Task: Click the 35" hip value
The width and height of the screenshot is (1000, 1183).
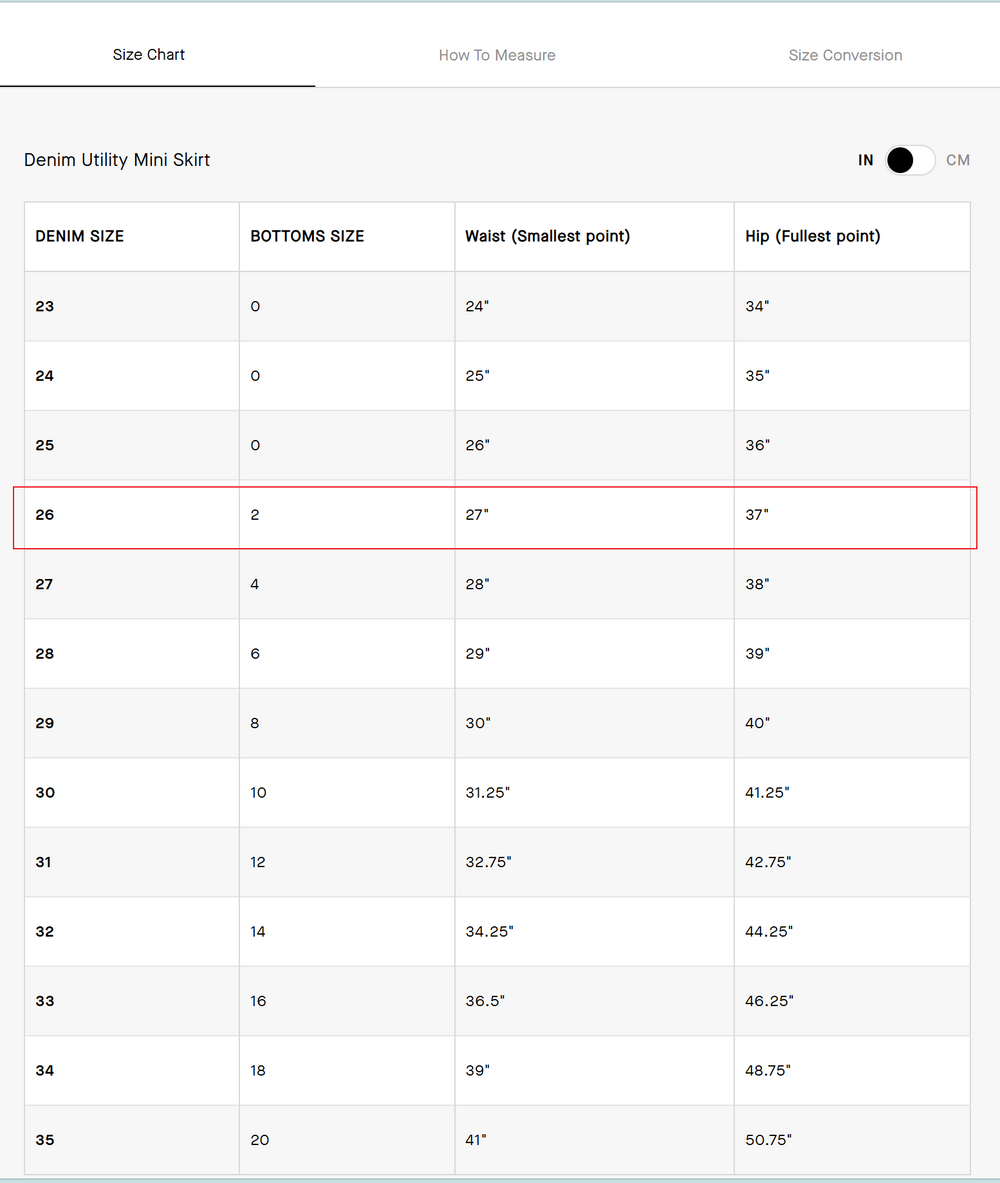Action: pos(757,376)
